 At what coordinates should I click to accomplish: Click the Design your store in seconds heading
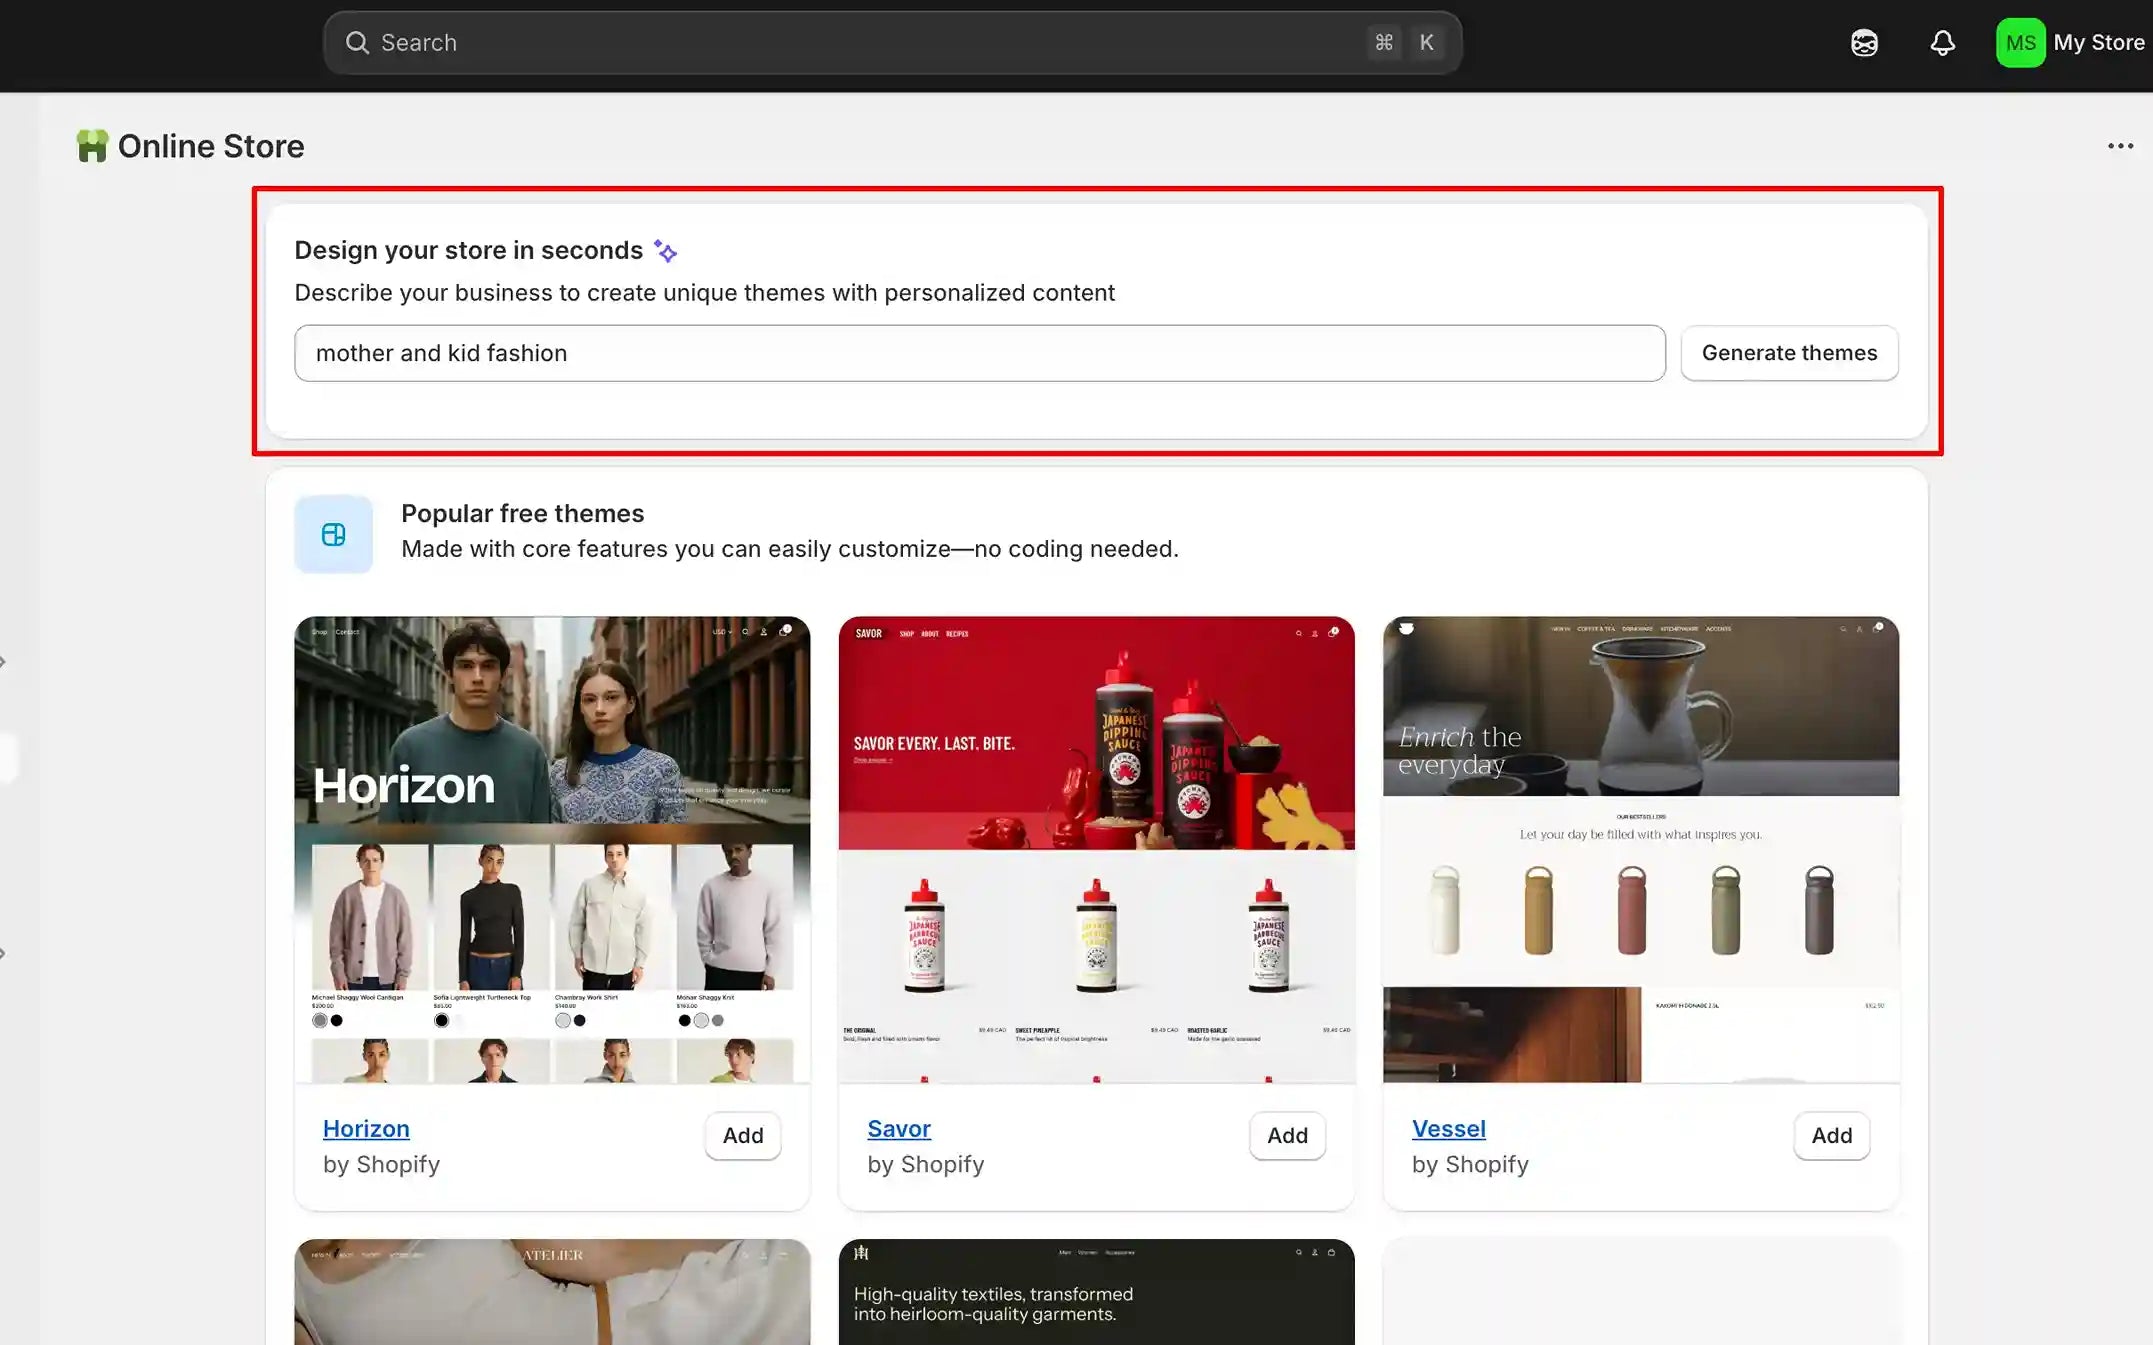click(468, 250)
